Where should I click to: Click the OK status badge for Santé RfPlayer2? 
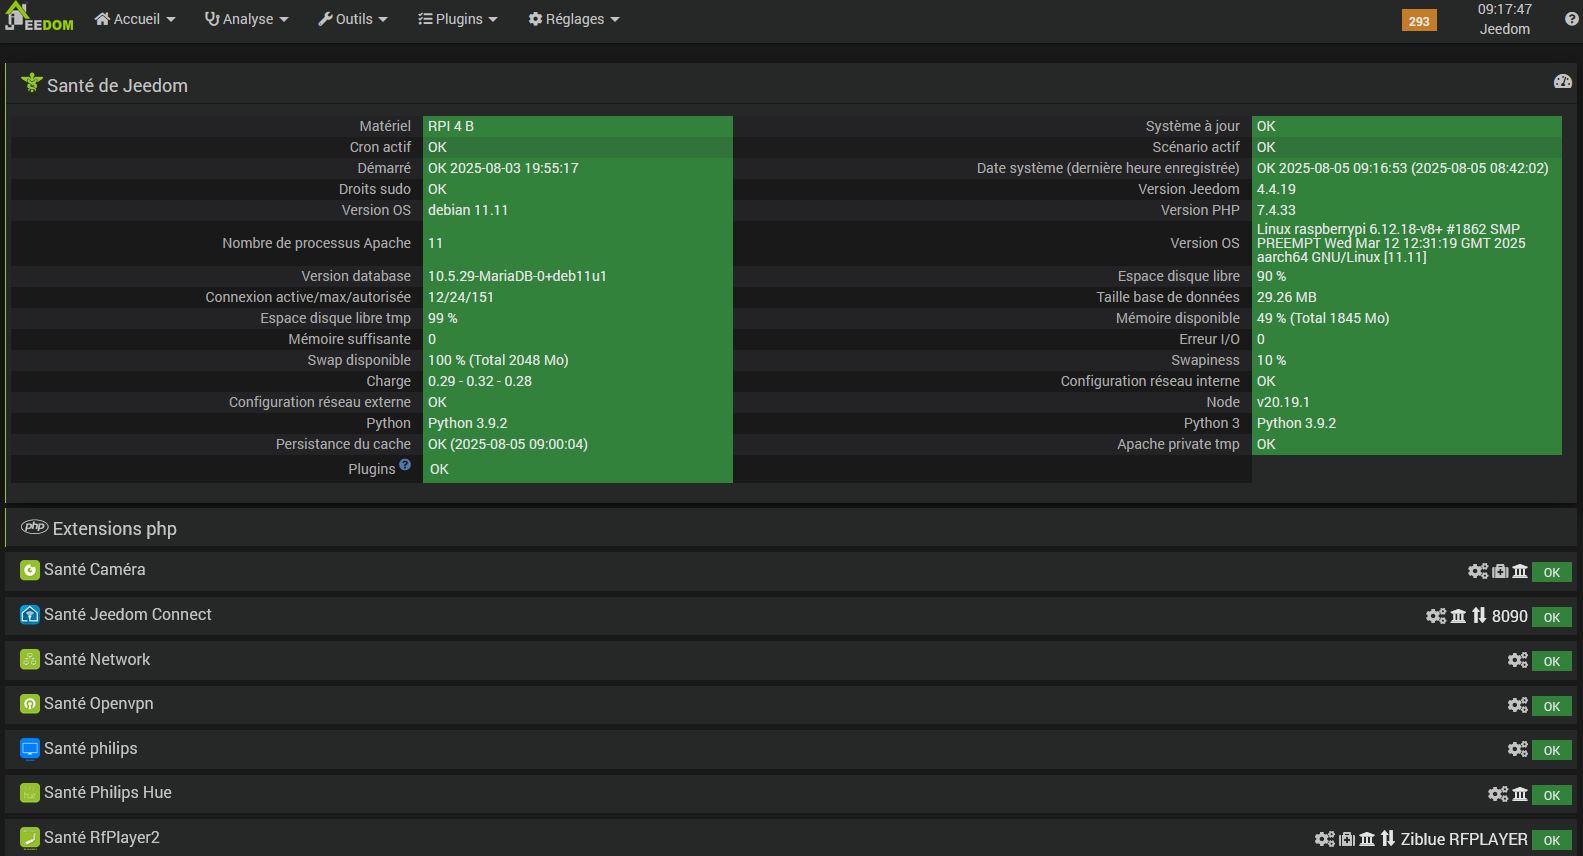tap(1551, 840)
